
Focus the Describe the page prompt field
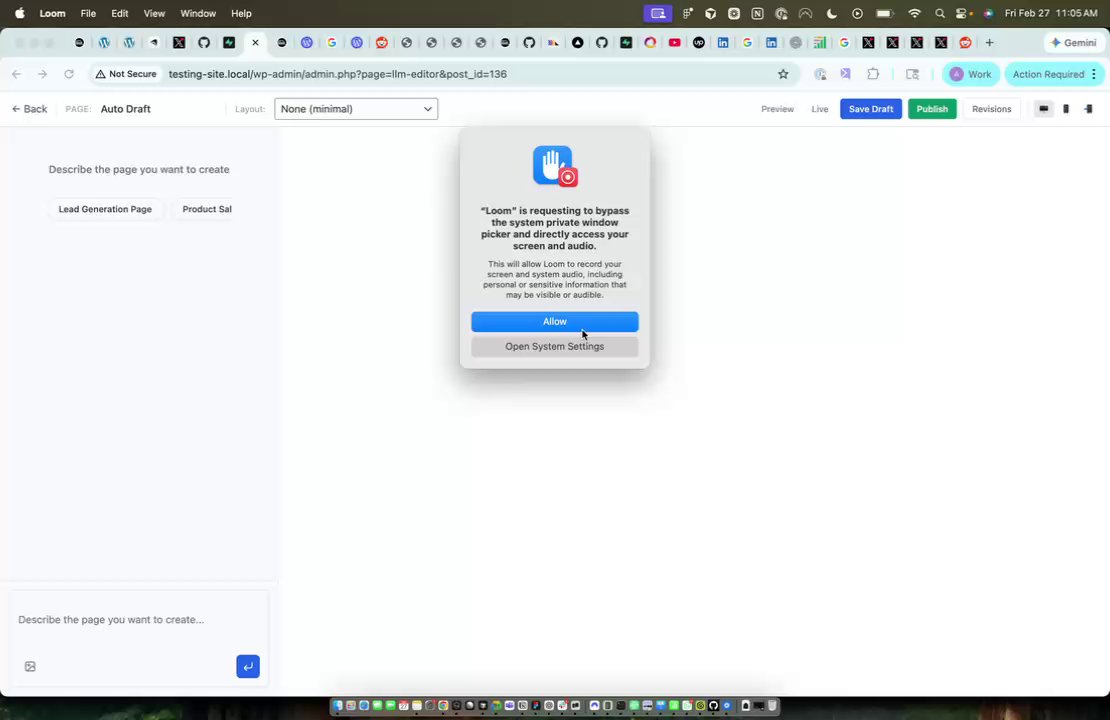[139, 619]
